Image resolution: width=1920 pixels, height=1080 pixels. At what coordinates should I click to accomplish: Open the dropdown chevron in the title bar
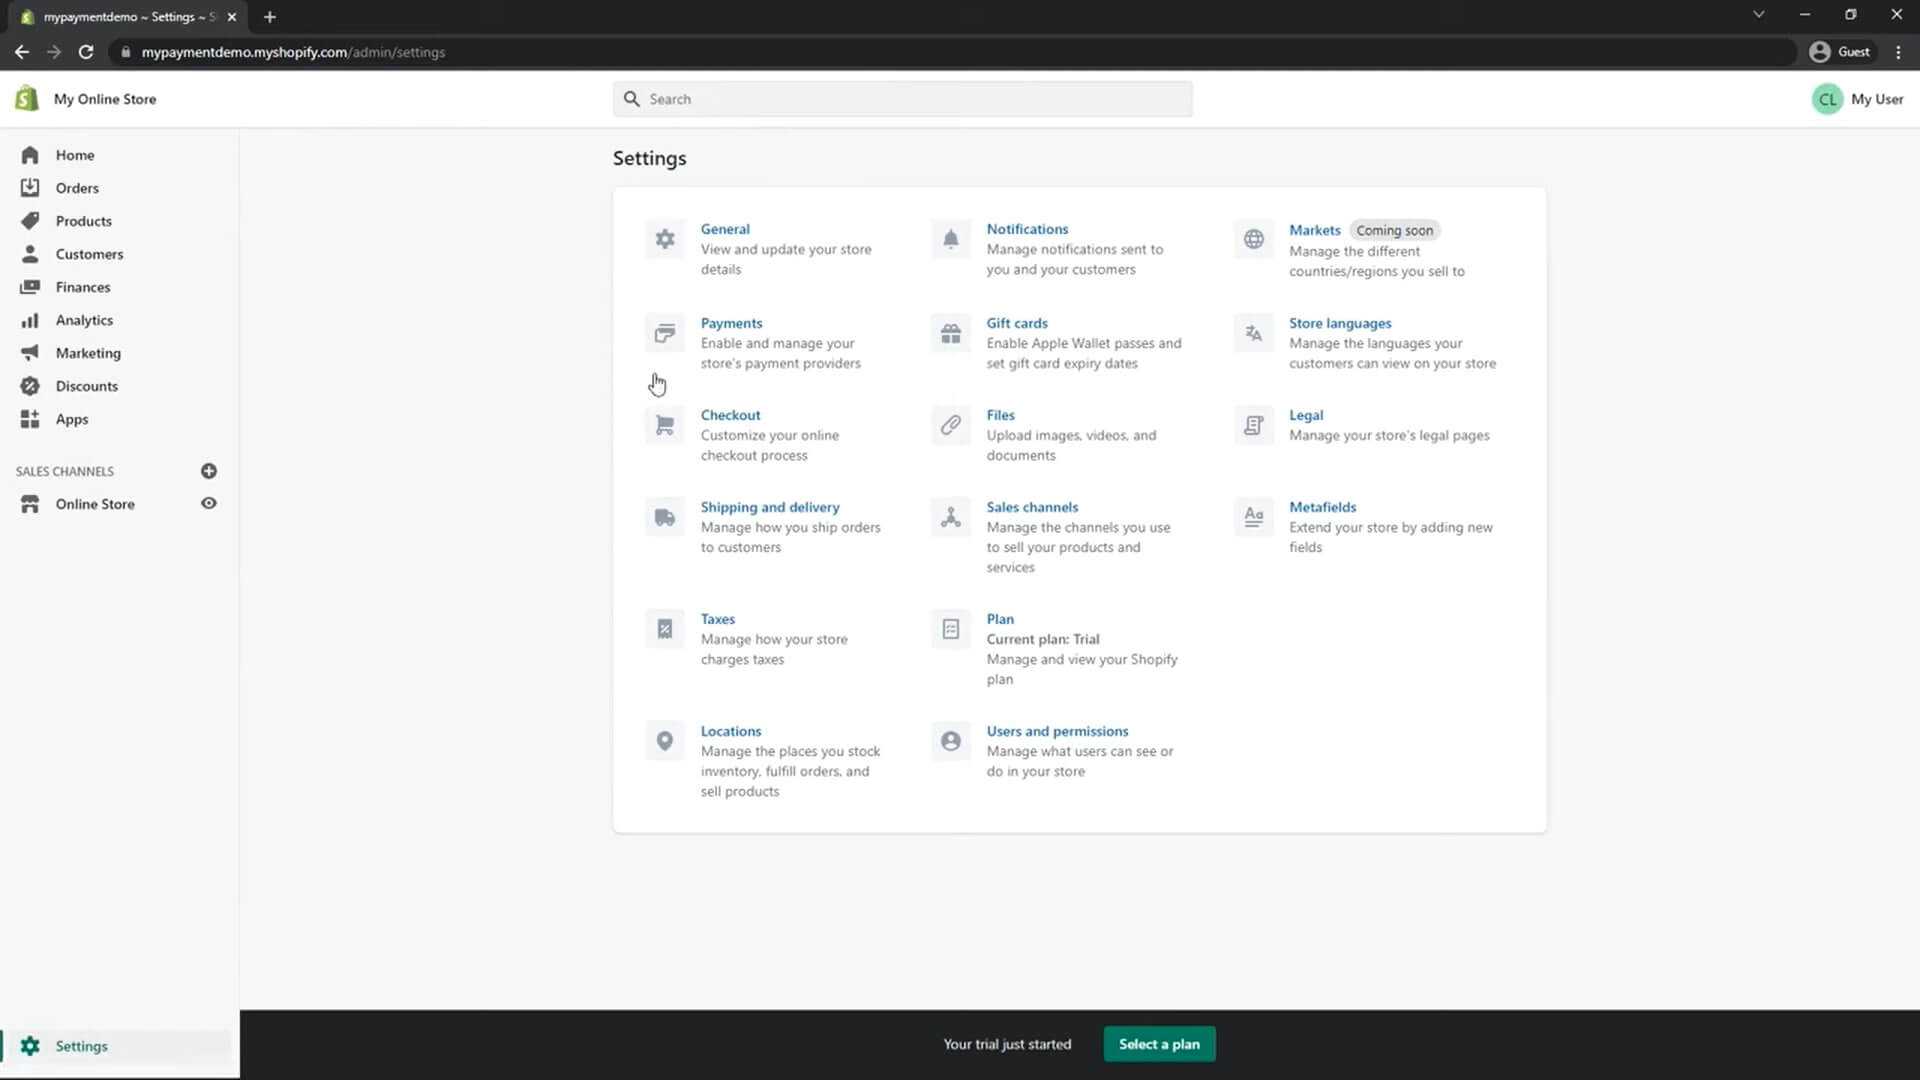pos(1758,14)
